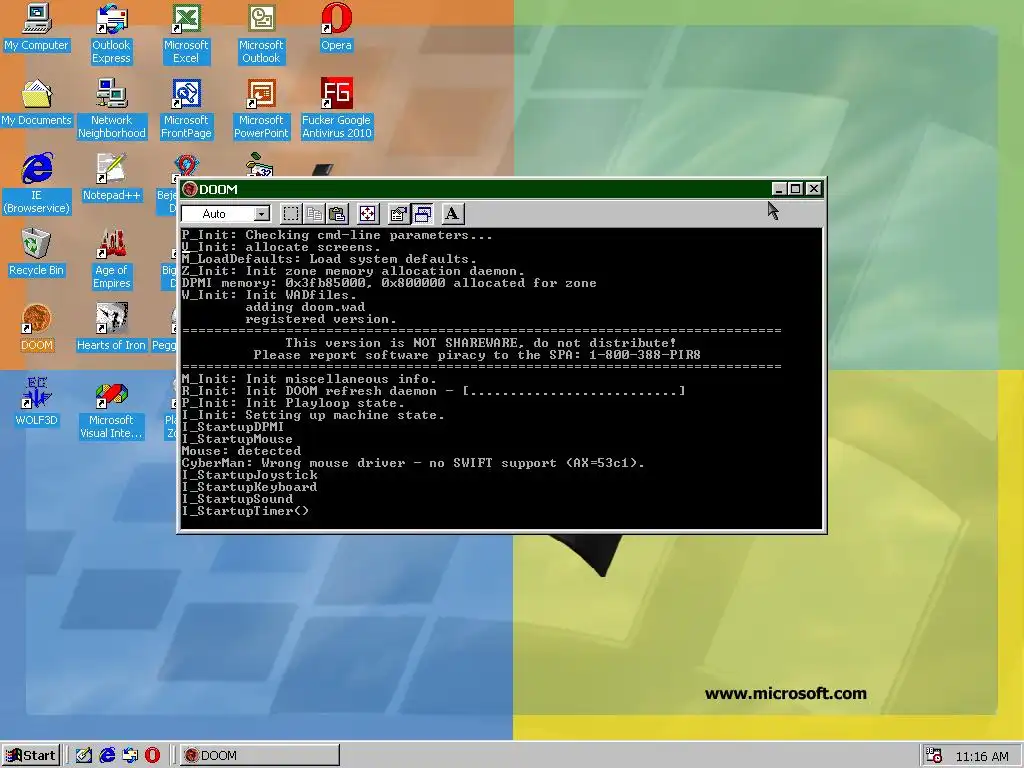Screen dimensions: 1024x768
Task: Launch Microsoft Outlook desktop shortcut
Action: point(261,34)
